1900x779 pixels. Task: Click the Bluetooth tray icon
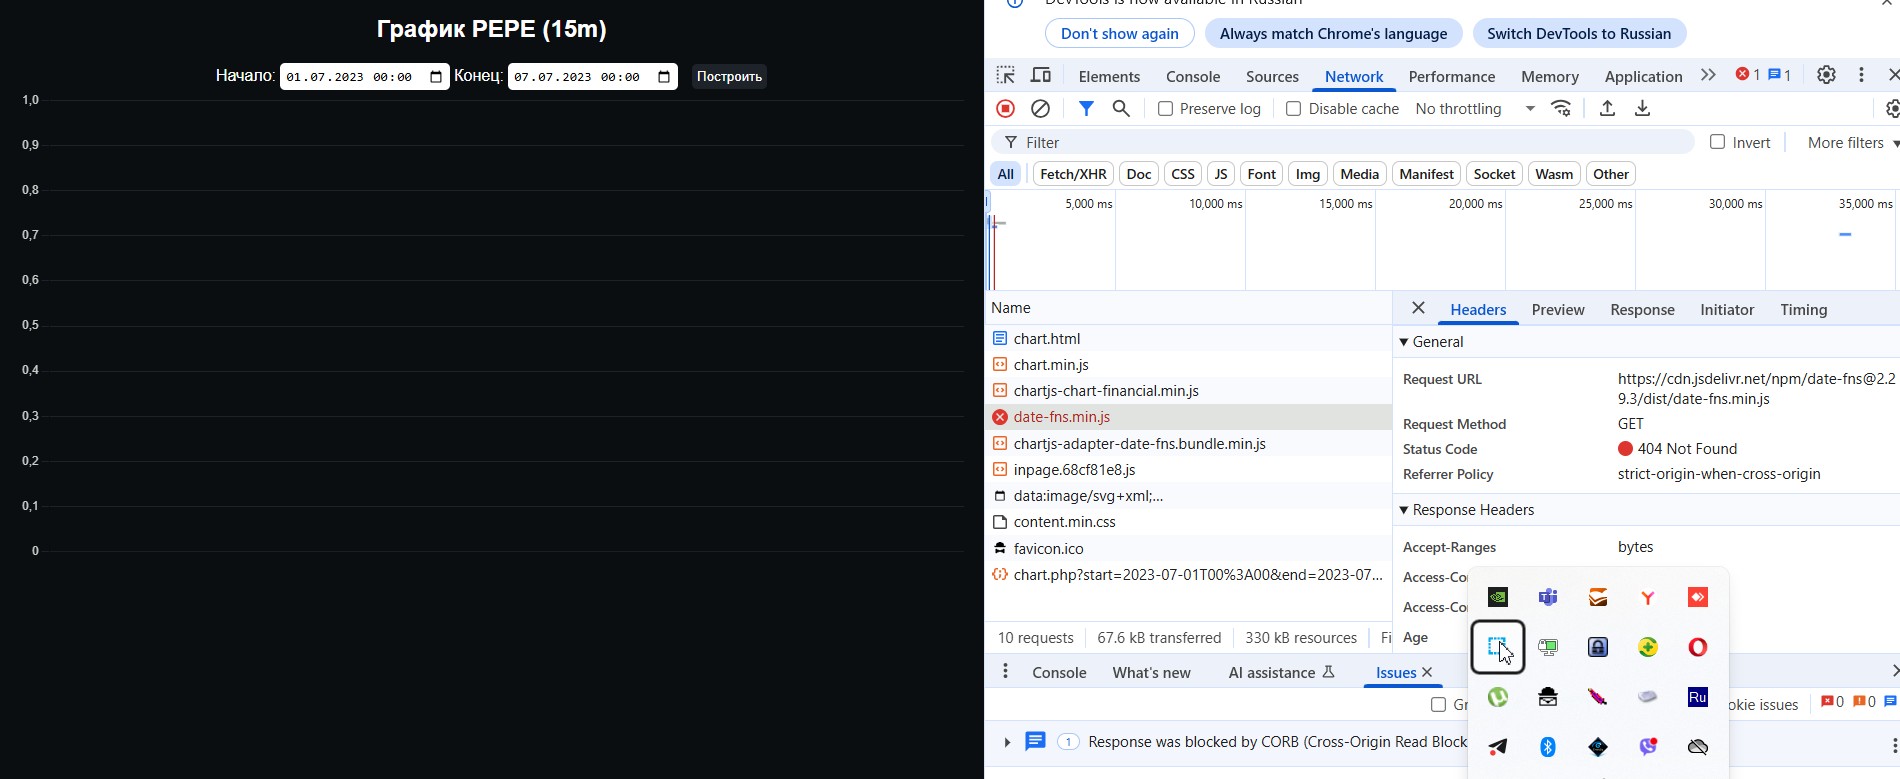(1548, 747)
